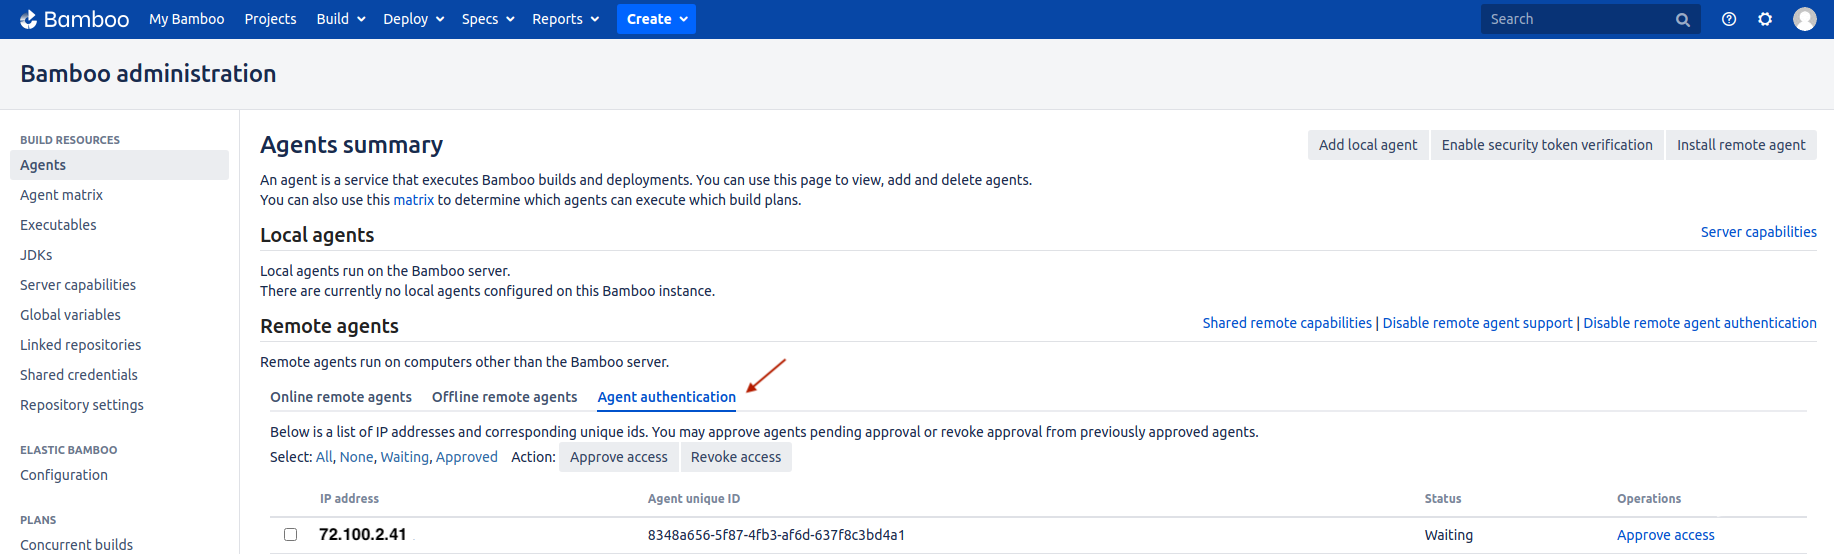Click the Approve access action button
1834x554 pixels.
(619, 457)
